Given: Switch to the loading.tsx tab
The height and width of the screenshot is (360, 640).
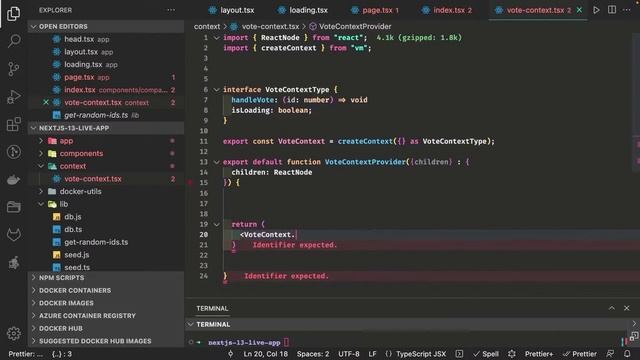Looking at the screenshot, I should pos(303,10).
